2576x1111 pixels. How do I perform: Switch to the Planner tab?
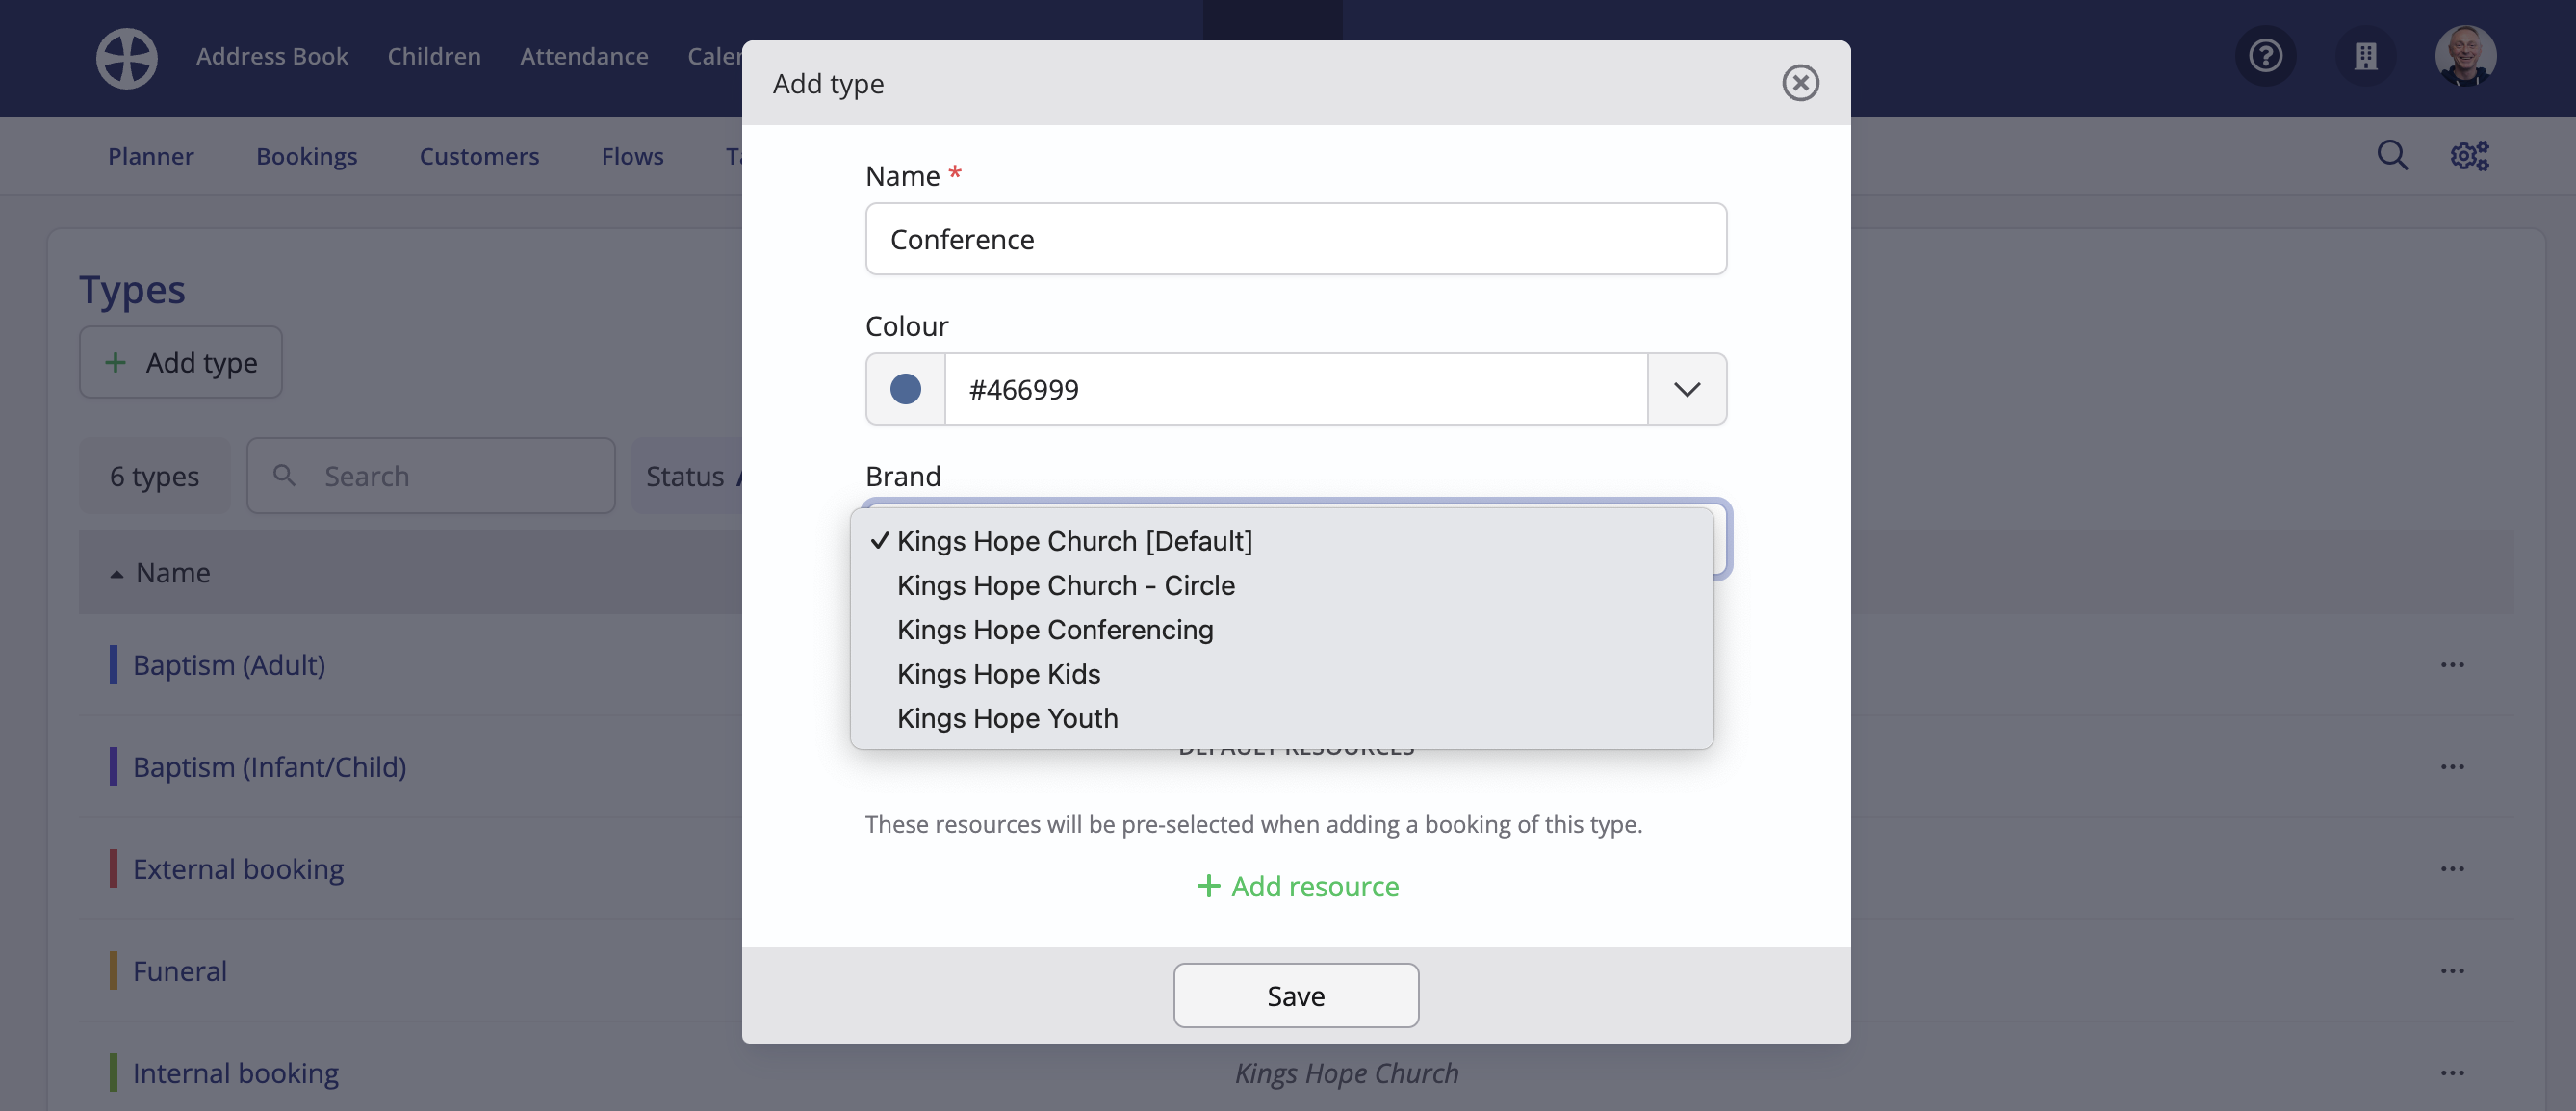click(x=150, y=155)
